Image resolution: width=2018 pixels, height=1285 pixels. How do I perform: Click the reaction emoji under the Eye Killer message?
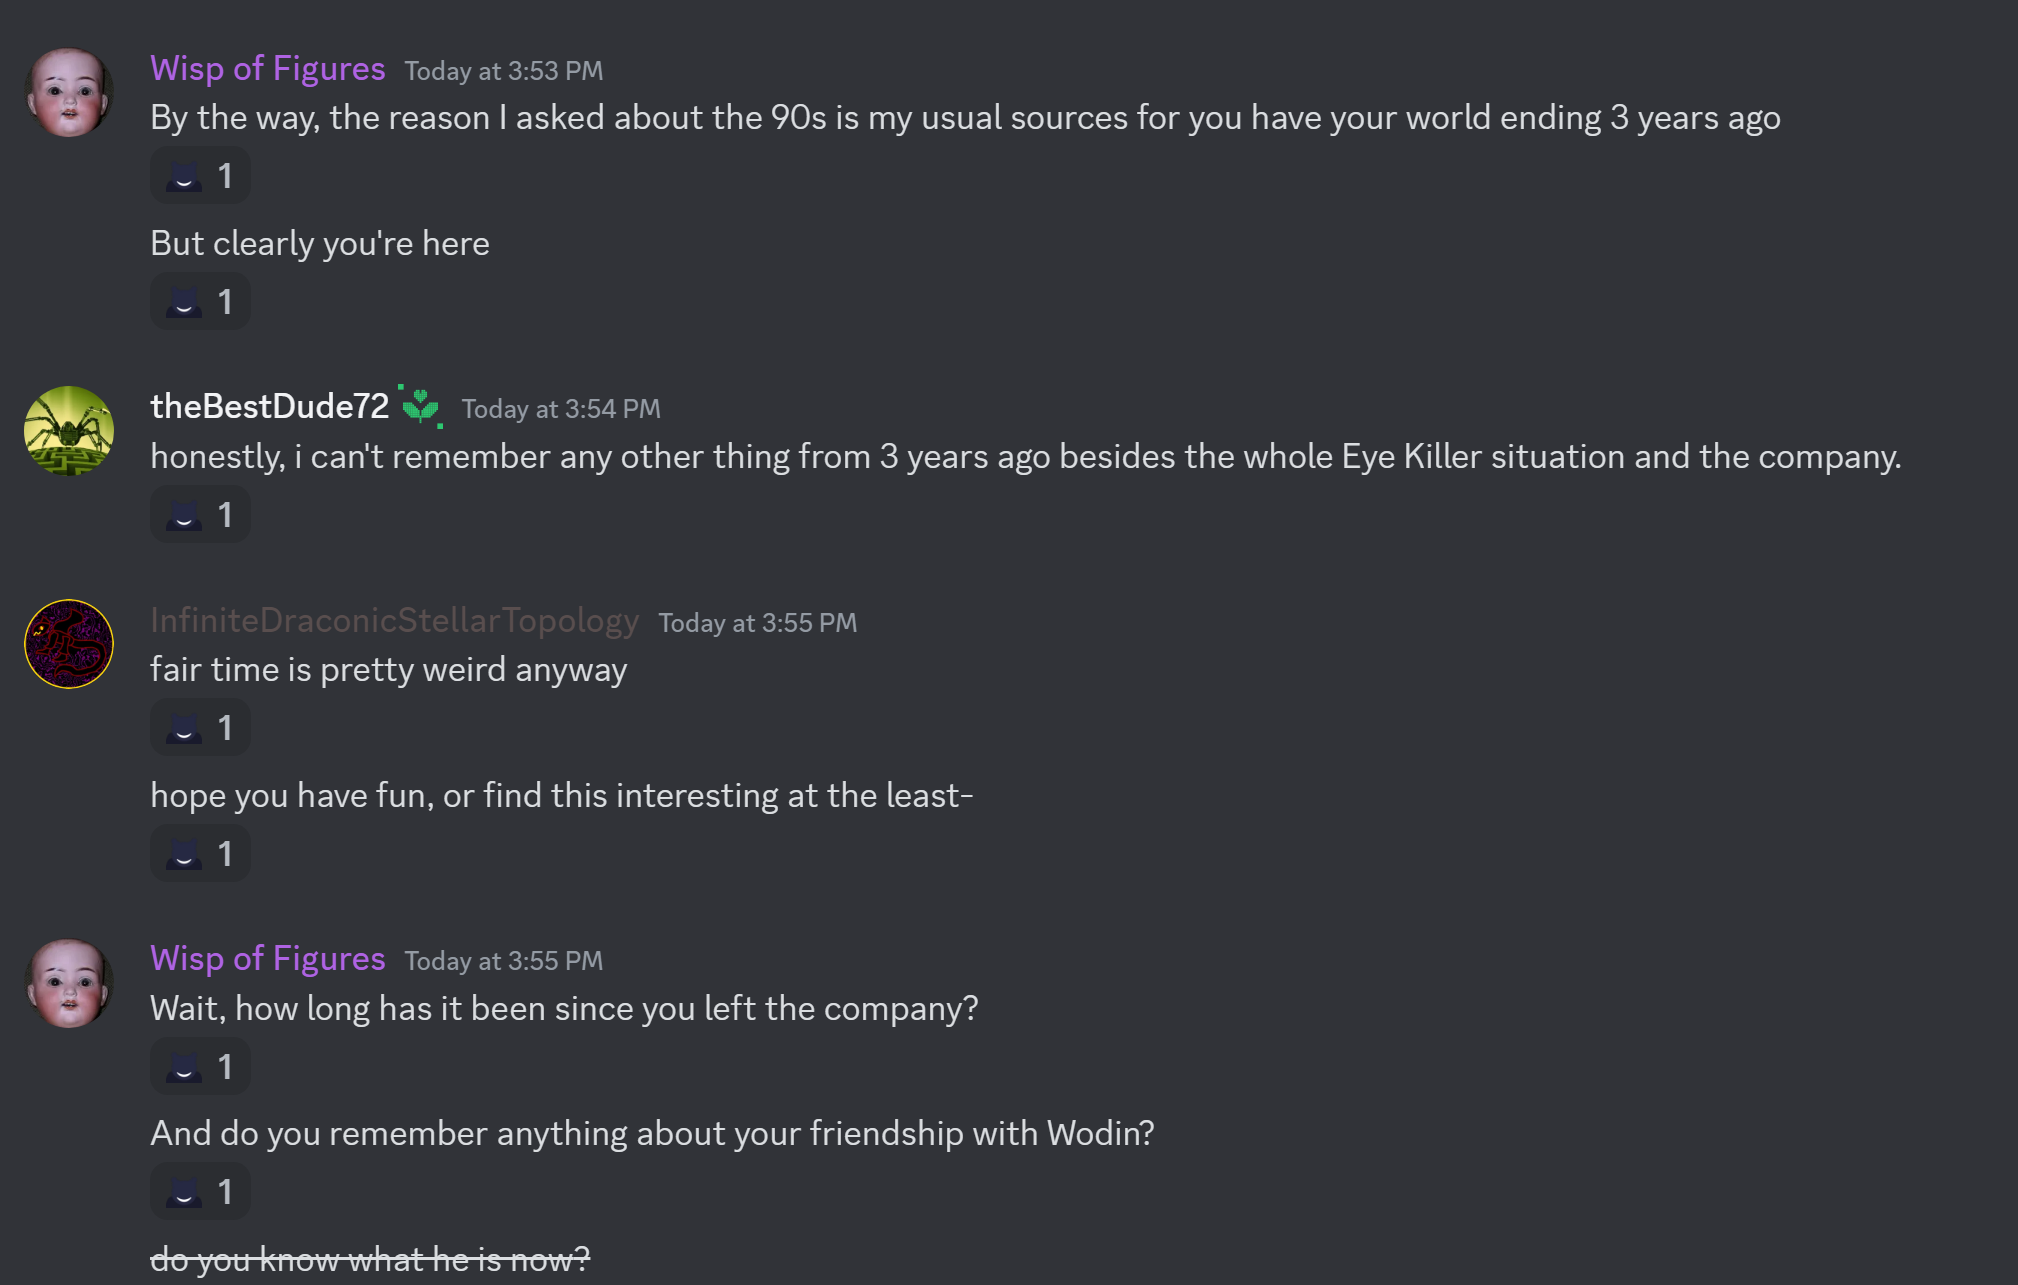coord(185,516)
